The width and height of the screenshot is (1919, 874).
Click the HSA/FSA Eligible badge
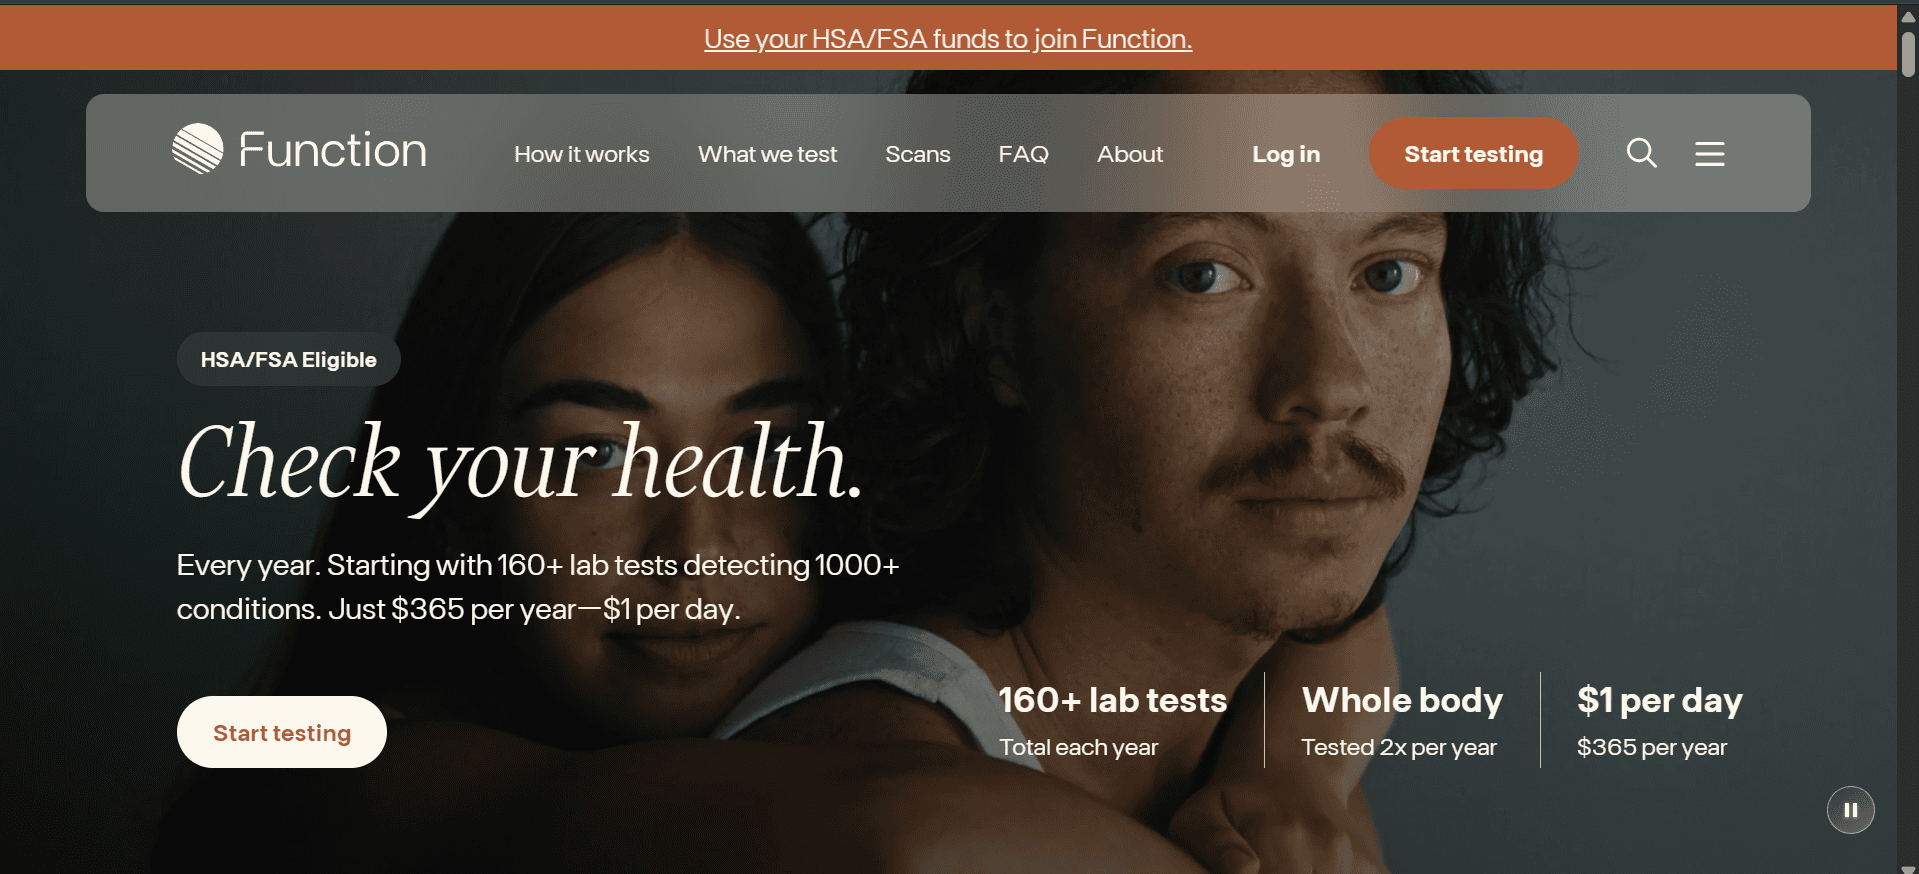tap(288, 359)
